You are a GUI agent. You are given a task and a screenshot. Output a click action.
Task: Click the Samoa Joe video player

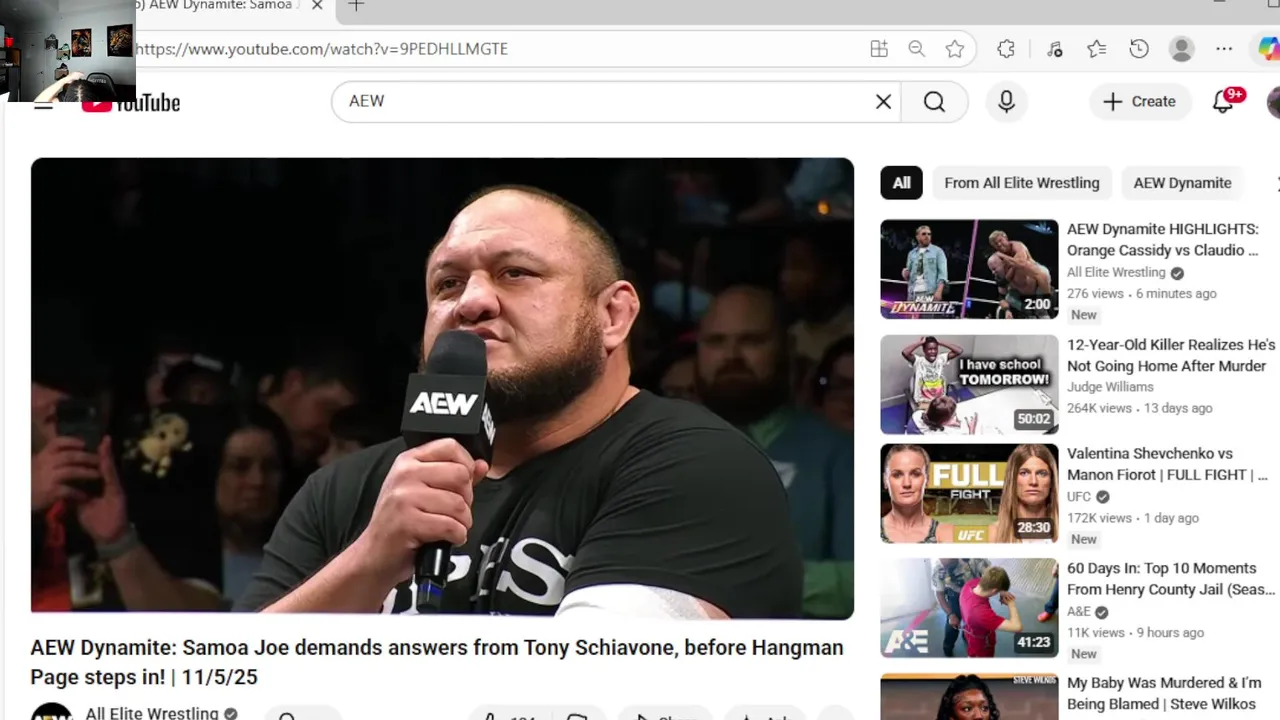pos(442,388)
